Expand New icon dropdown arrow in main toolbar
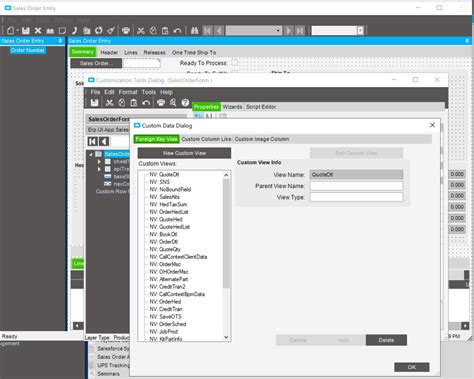 17,31
